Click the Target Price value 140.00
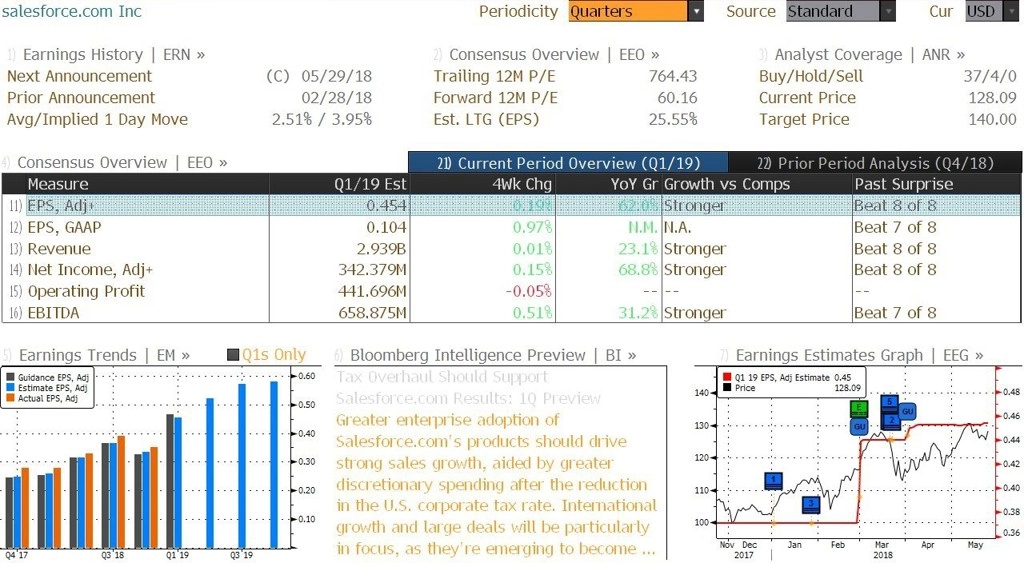 pyautogui.click(x=992, y=120)
